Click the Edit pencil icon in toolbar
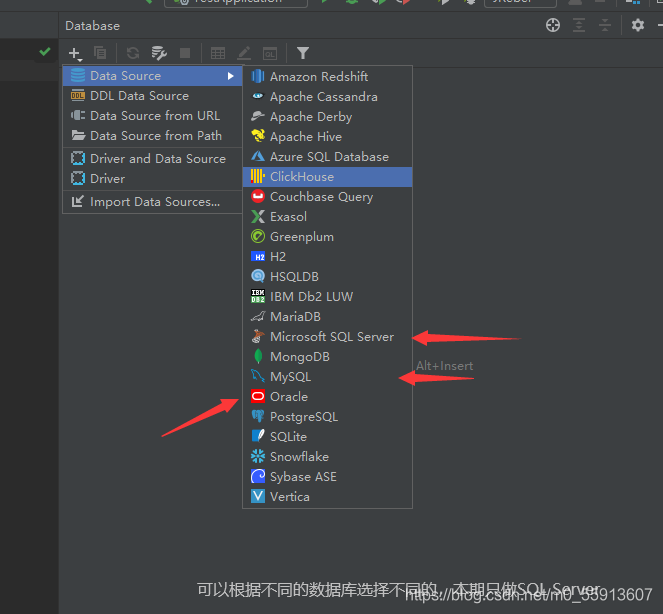663x614 pixels. coord(244,53)
